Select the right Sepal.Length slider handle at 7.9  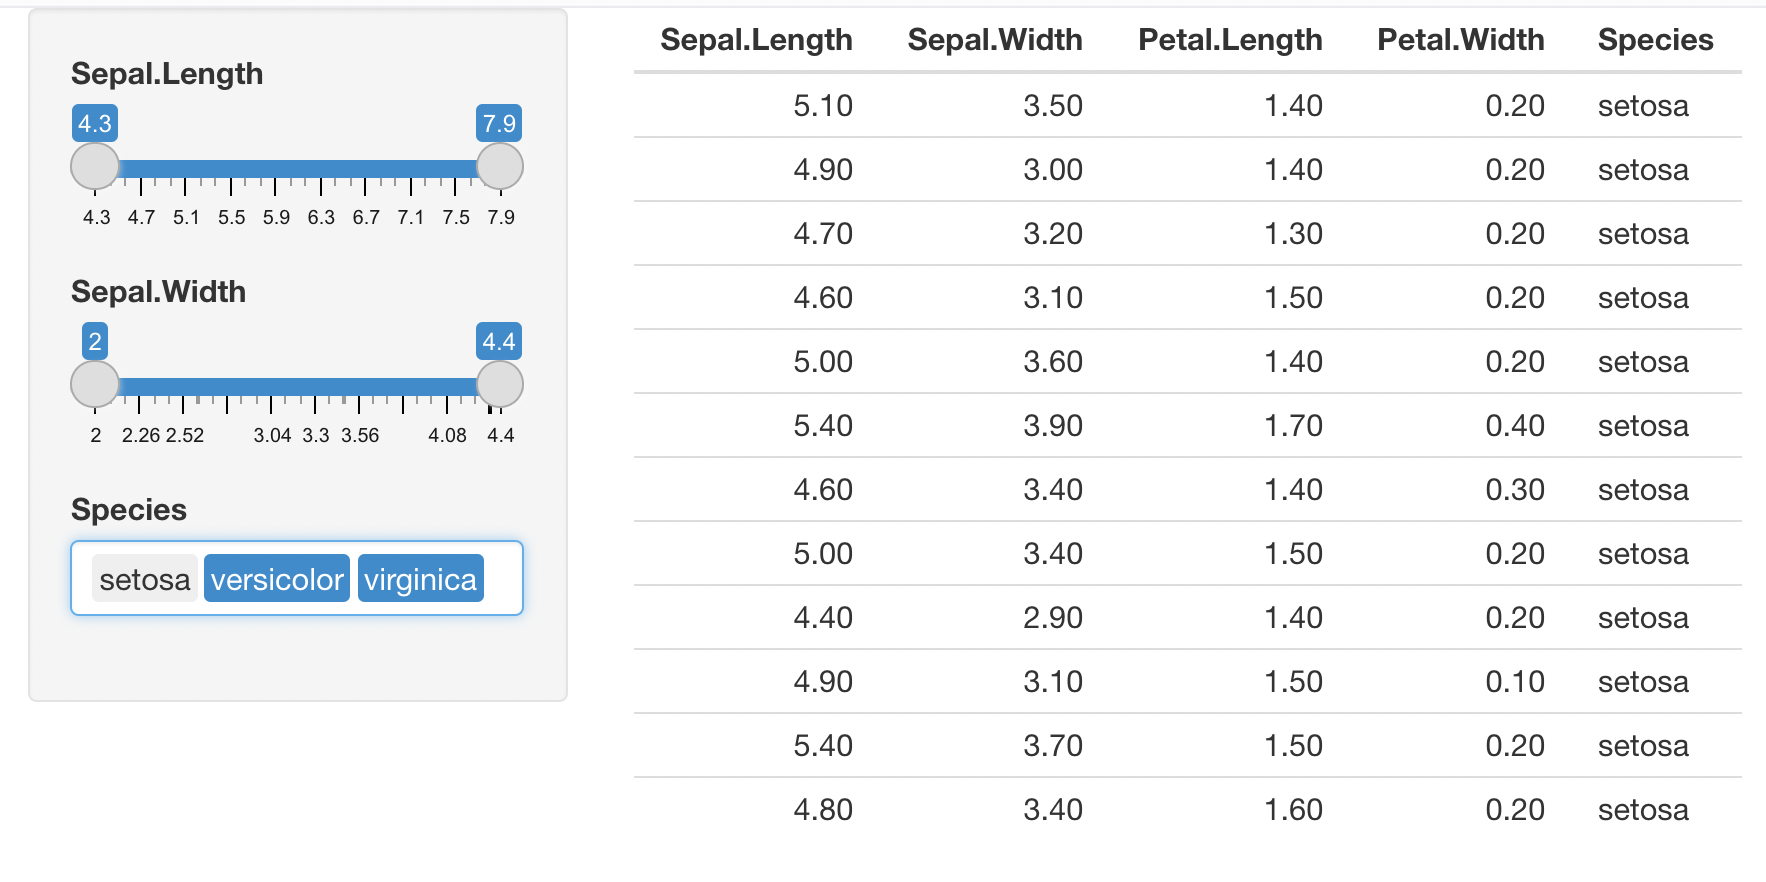497,167
